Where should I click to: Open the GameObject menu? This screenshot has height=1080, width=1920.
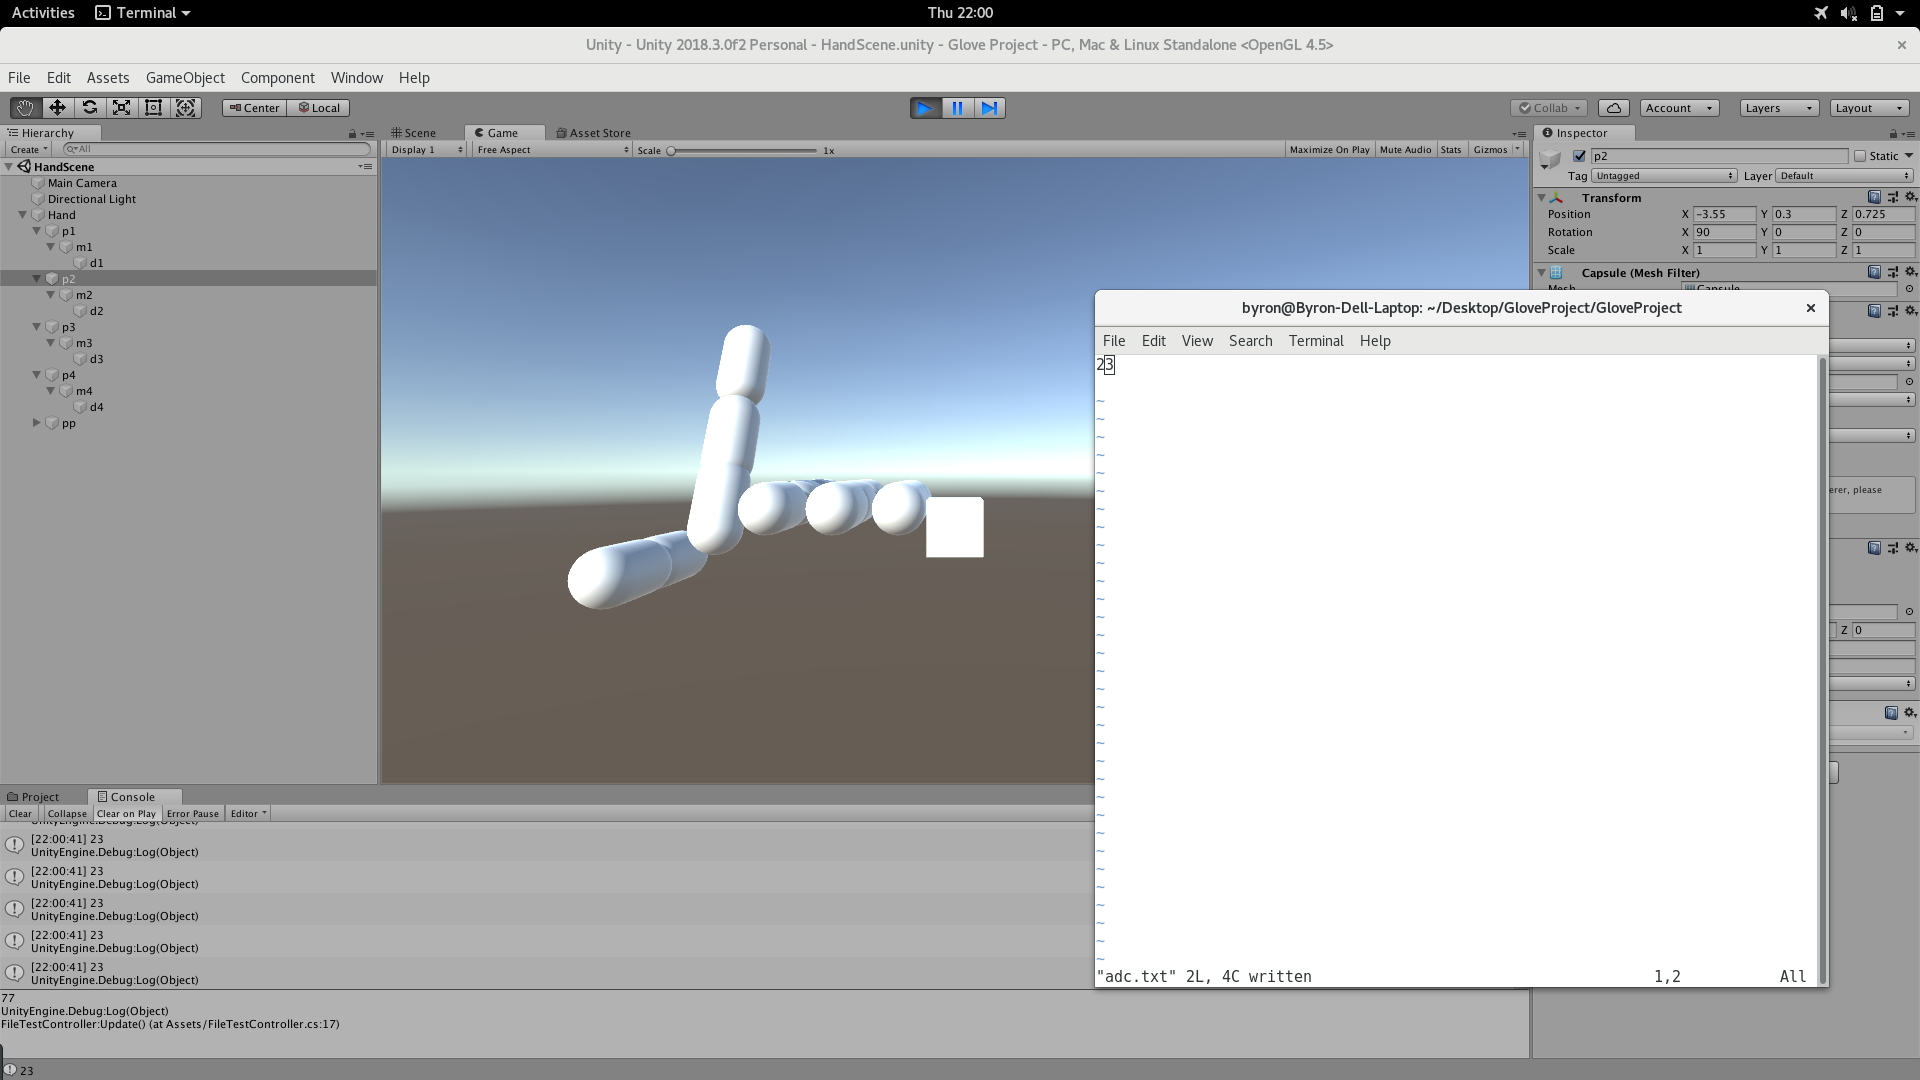point(185,78)
